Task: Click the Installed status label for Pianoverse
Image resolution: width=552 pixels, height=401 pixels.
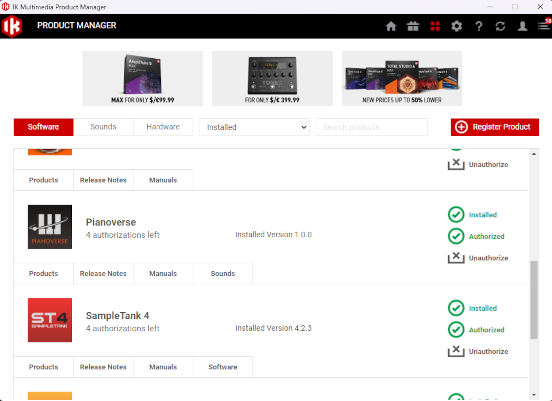Action: [483, 215]
